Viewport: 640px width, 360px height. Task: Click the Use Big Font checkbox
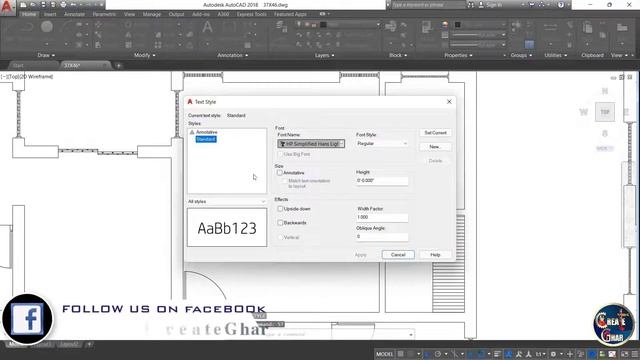[x=280, y=154]
